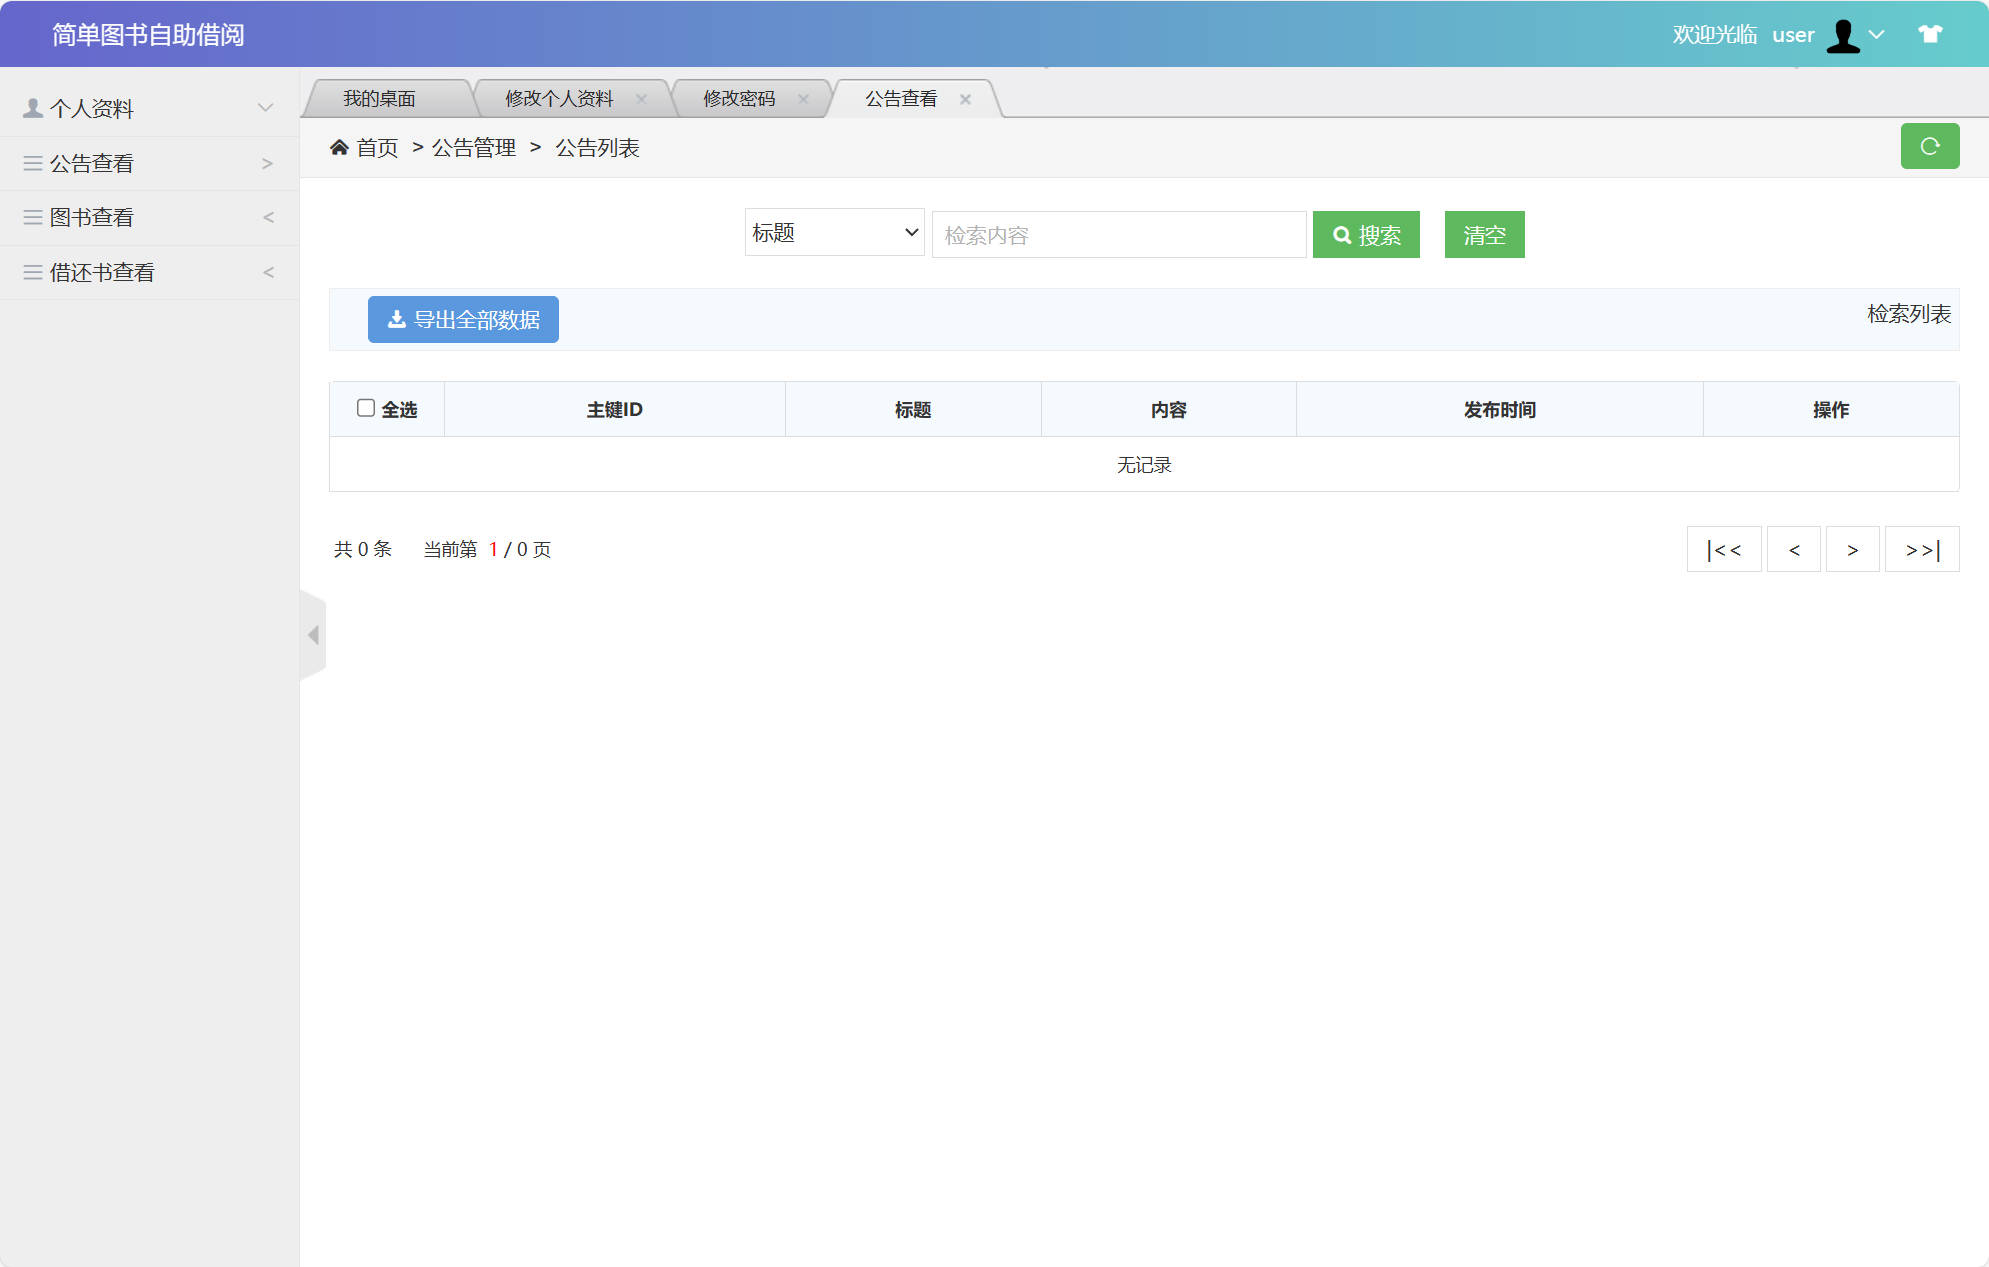Click the 清空 clear button
Viewport: 1989px width, 1267px height.
(x=1484, y=234)
